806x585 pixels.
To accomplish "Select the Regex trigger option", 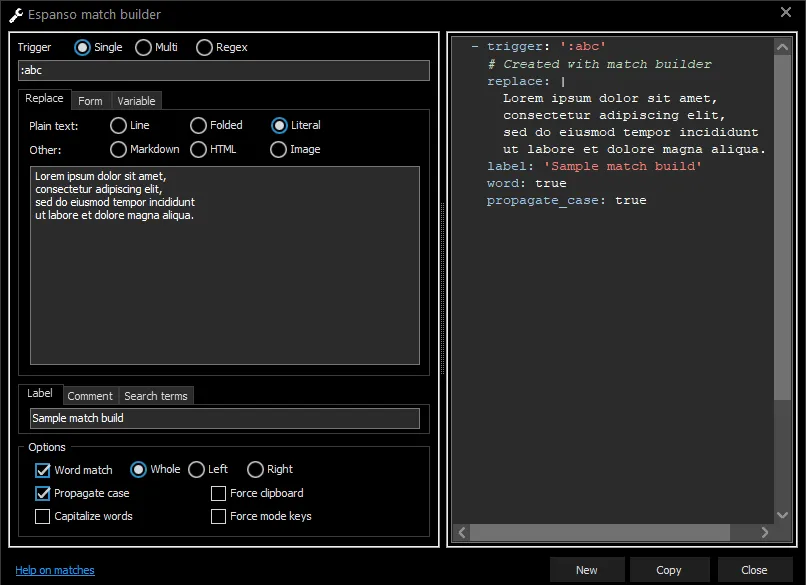I will coord(205,47).
